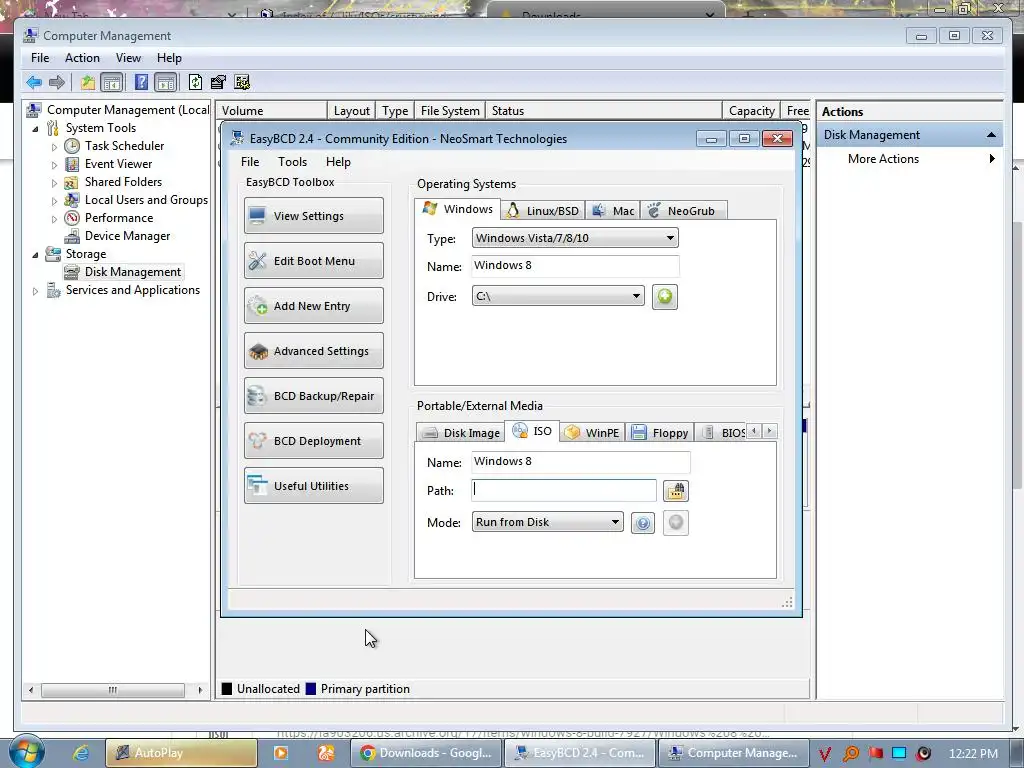Open EasyBCD Help menu
1024x768 pixels.
338,162
